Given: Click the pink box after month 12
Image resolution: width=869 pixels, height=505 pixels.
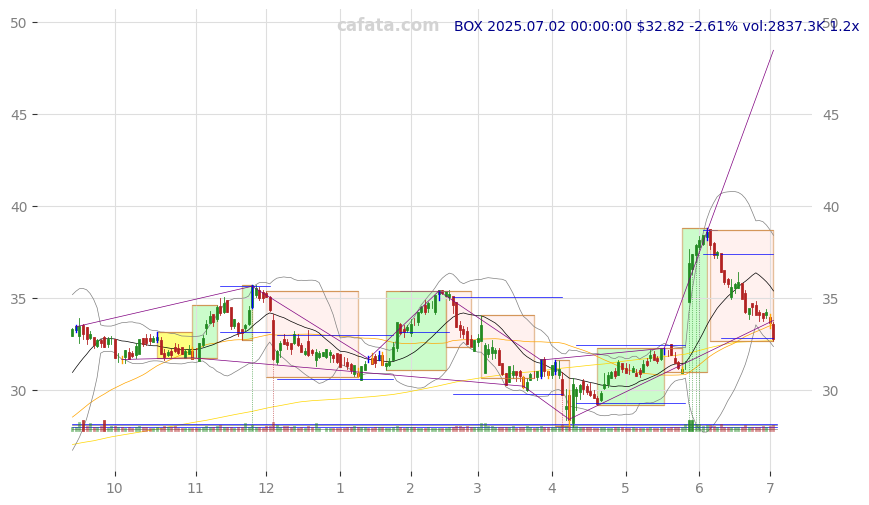Looking at the screenshot, I should [x=313, y=334].
